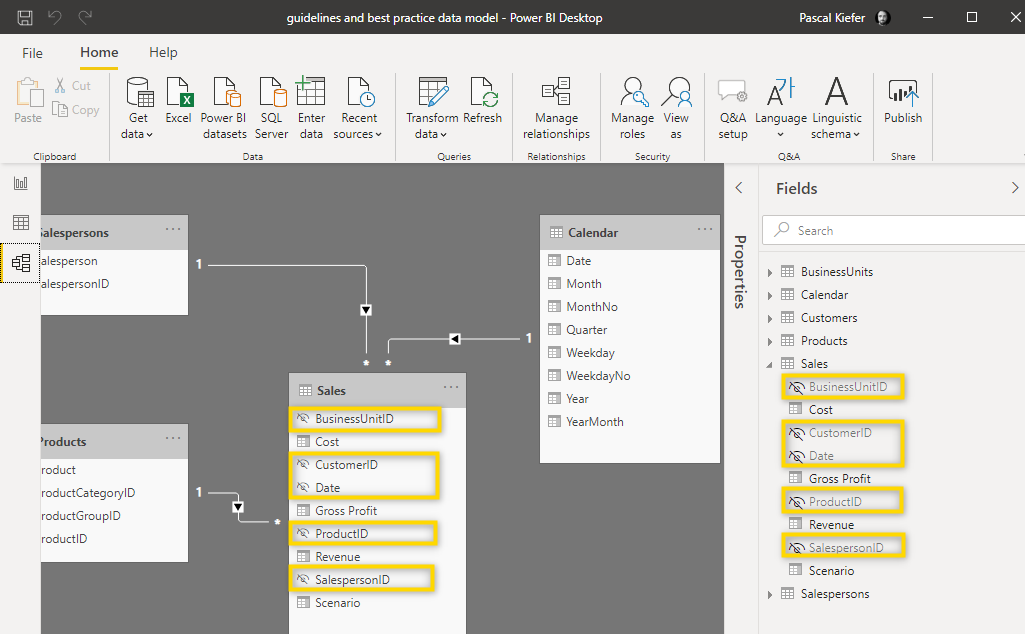This screenshot has width=1025, height=634.
Task: Open the Help ribbon tab
Action: click(x=163, y=52)
